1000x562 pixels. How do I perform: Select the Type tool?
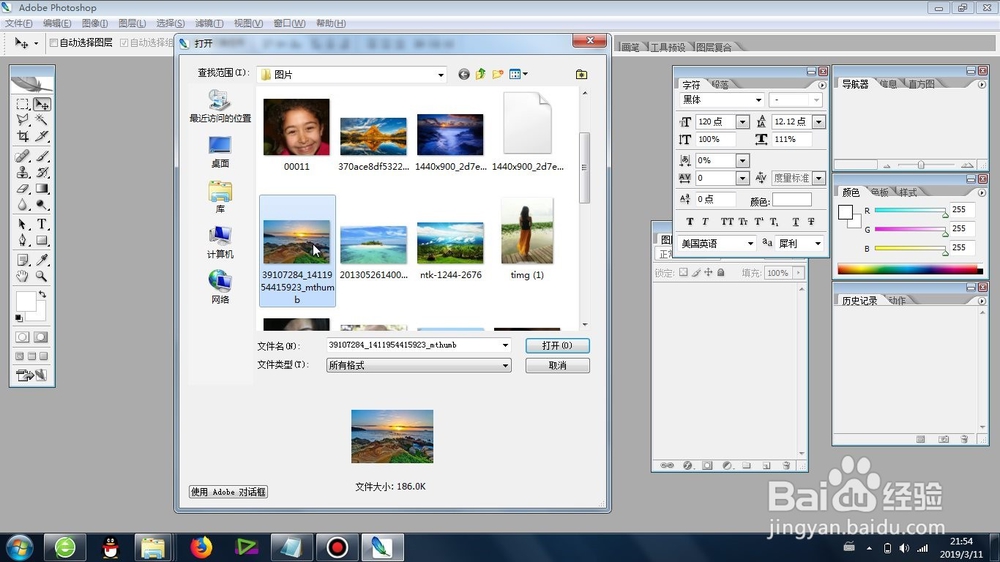(42, 225)
